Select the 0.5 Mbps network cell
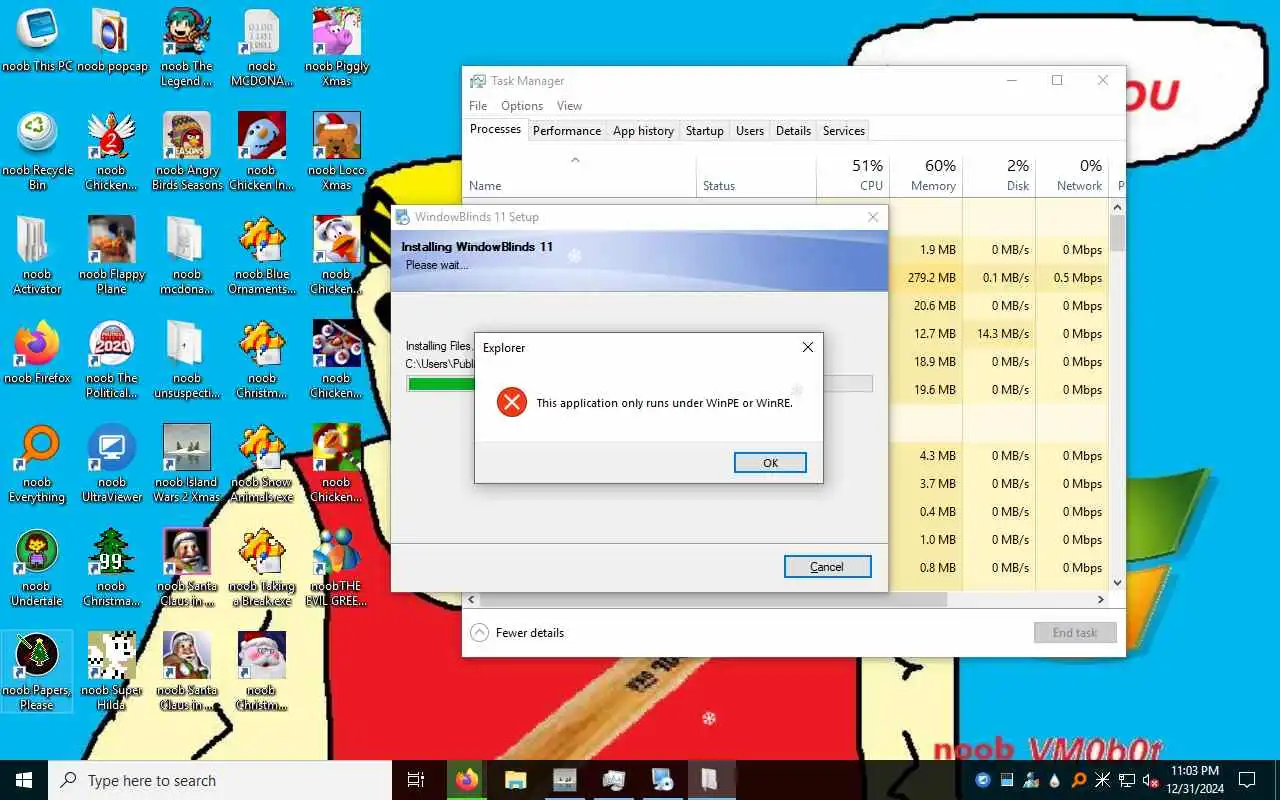The image size is (1280, 800). (x=1072, y=278)
